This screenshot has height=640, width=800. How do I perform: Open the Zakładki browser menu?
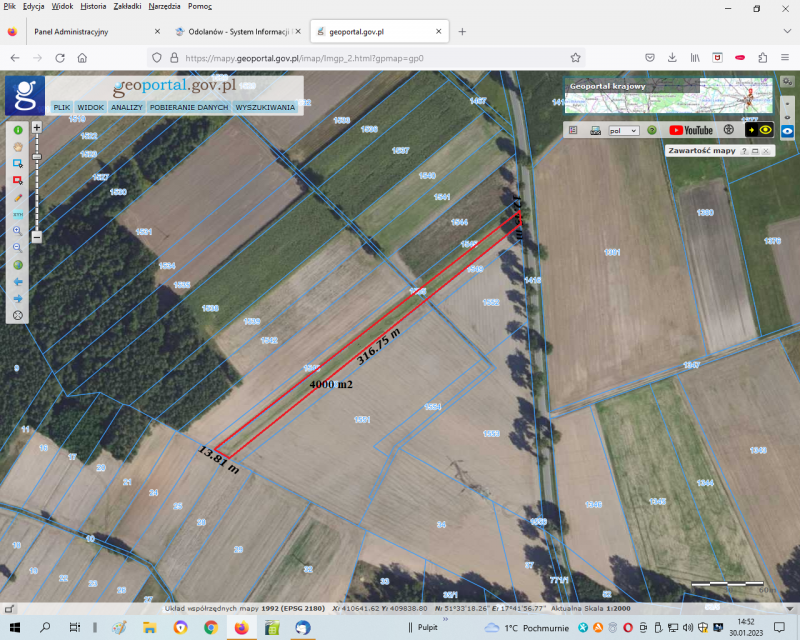click(127, 6)
